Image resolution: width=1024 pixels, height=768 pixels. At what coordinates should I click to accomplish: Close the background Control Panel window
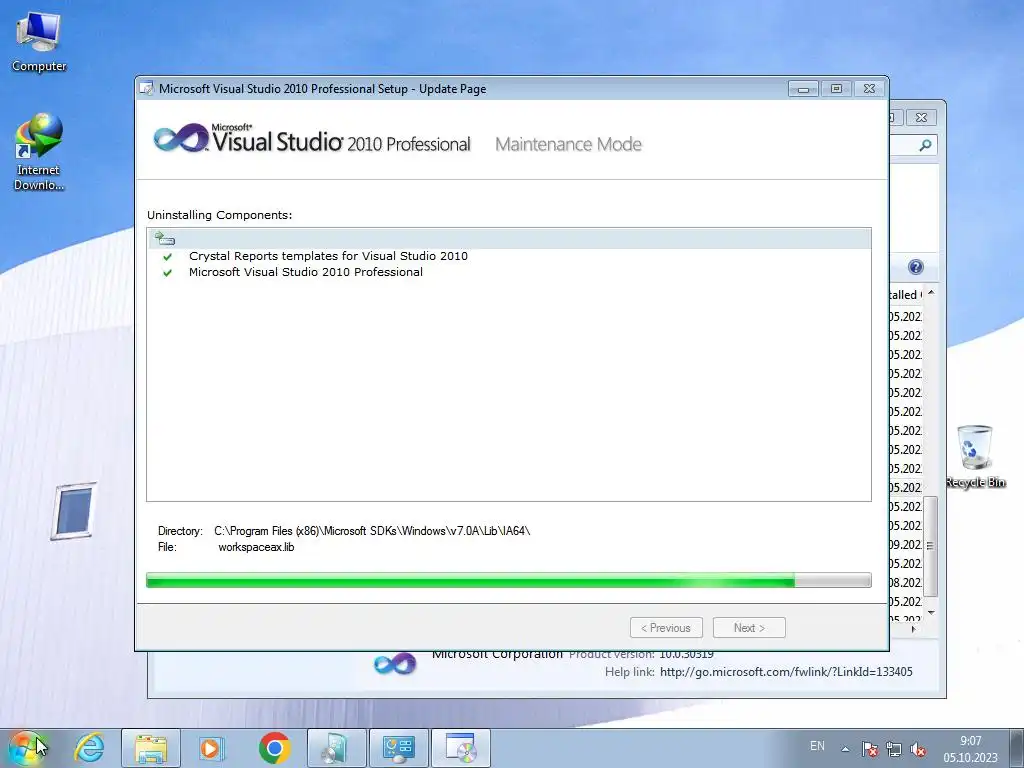click(921, 118)
